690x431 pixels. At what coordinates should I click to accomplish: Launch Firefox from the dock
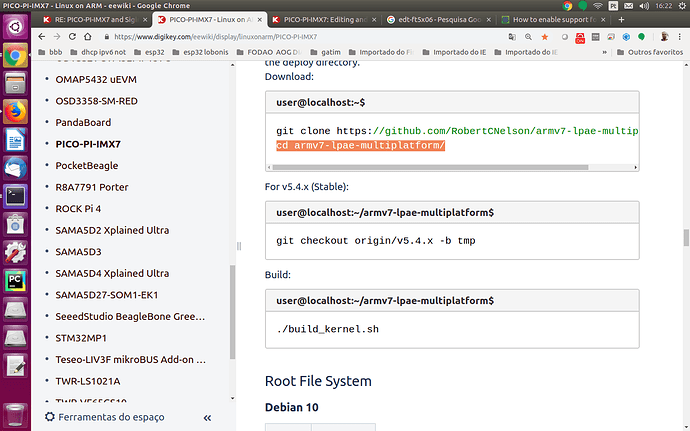pos(15,111)
